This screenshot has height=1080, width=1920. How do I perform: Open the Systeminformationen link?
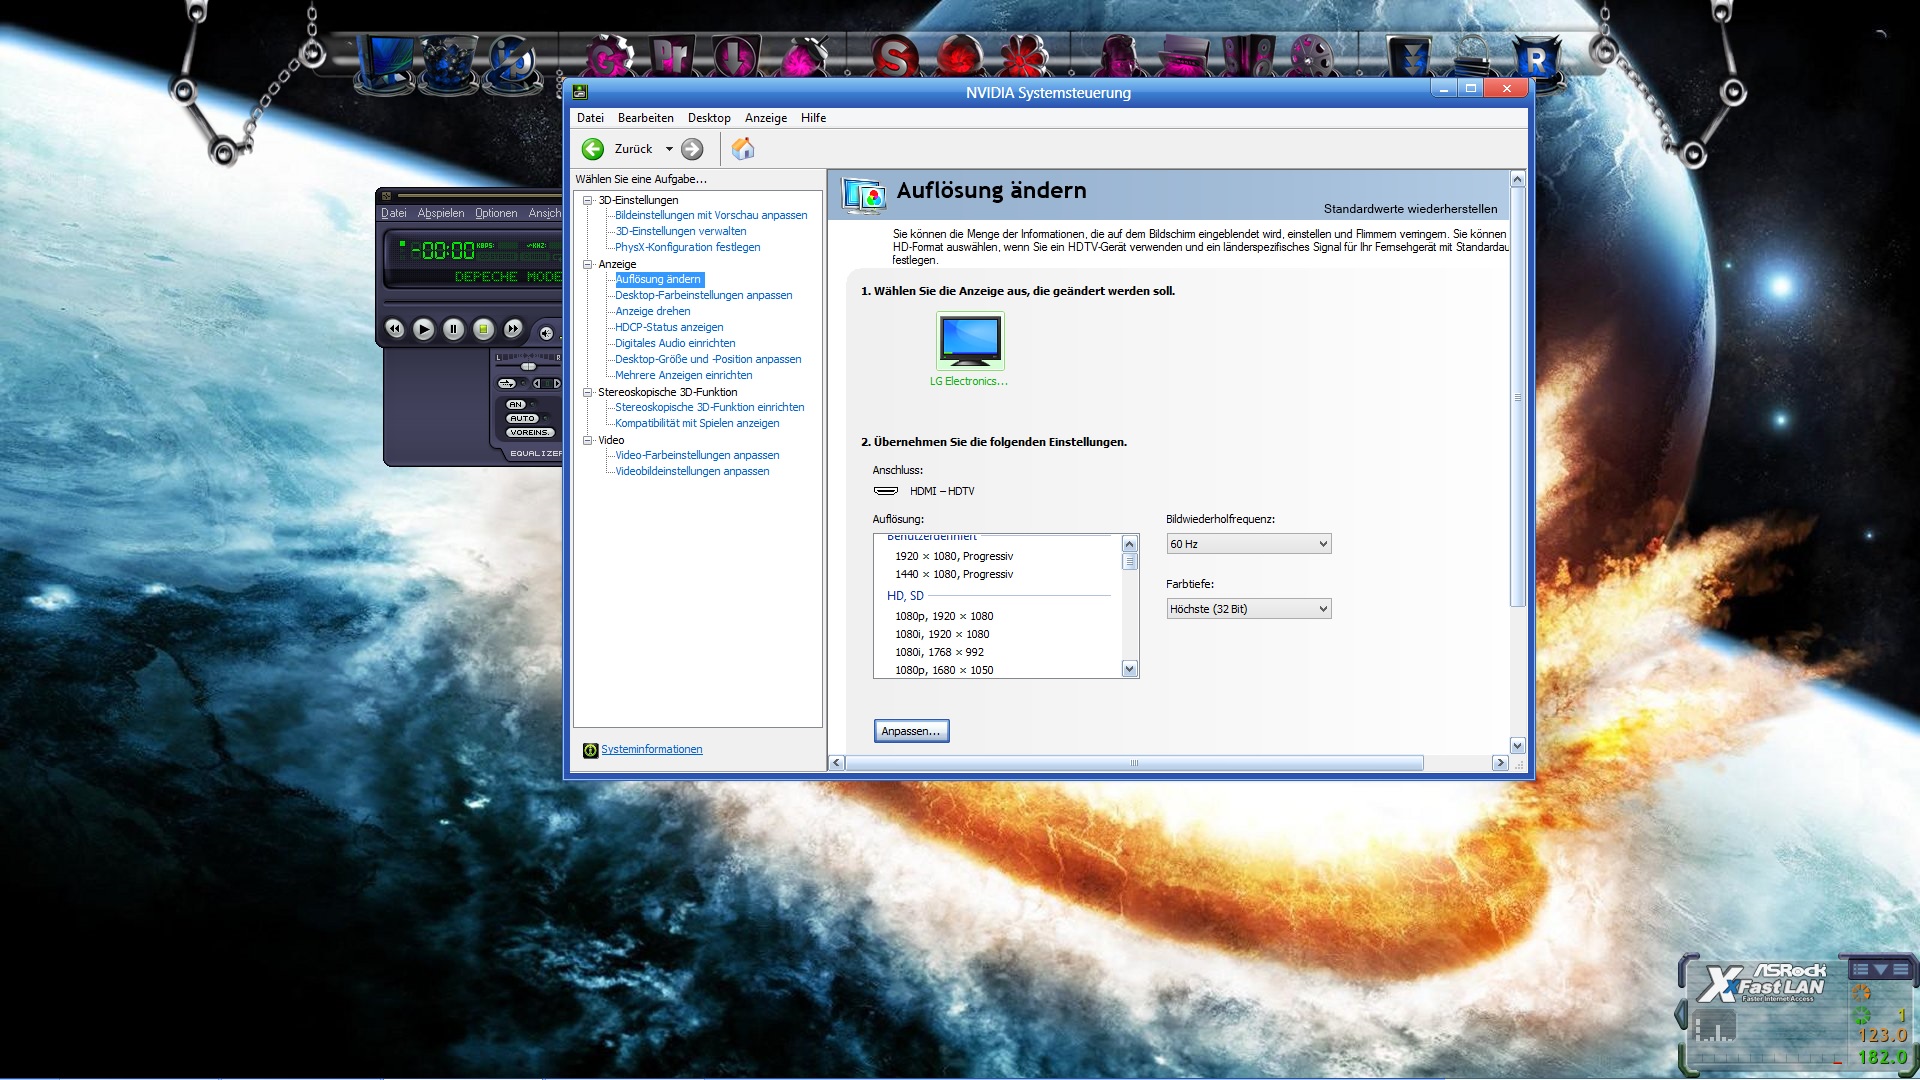652,750
